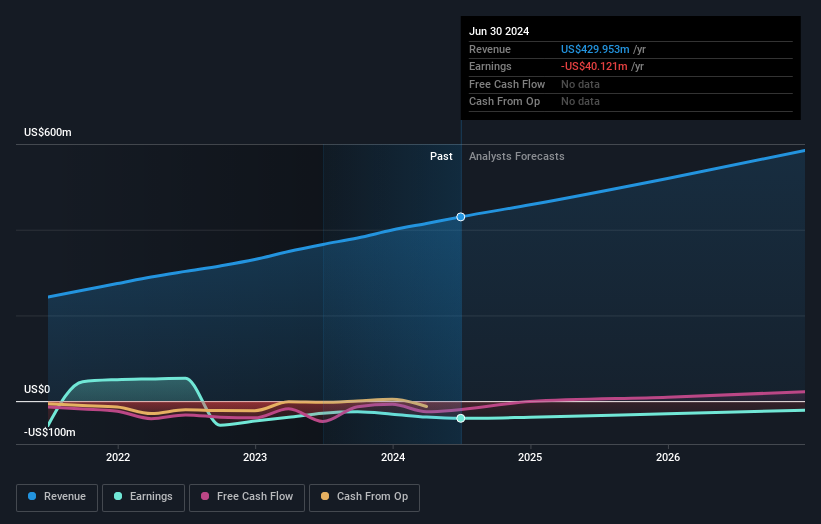821x524 pixels.
Task: Click the 2025 x-axis label
Action: (530, 457)
